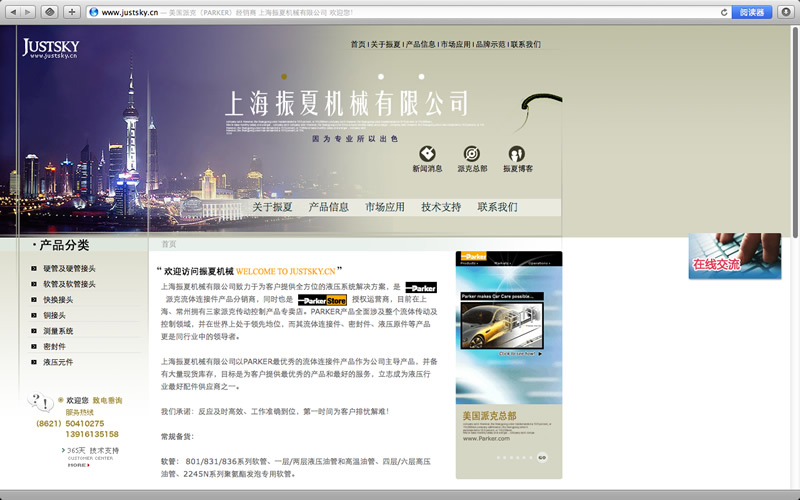Select 技术支持 in the main navigation bar
This screenshot has height=500, width=800.
point(441,207)
